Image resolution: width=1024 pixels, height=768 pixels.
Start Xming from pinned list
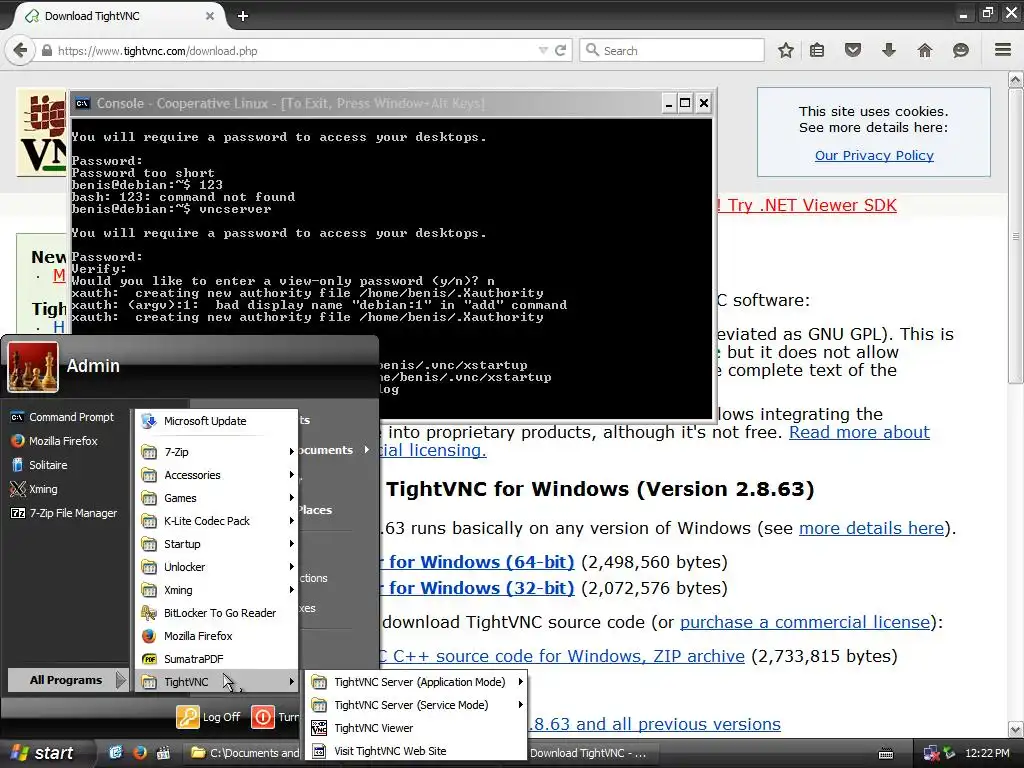coord(35,489)
